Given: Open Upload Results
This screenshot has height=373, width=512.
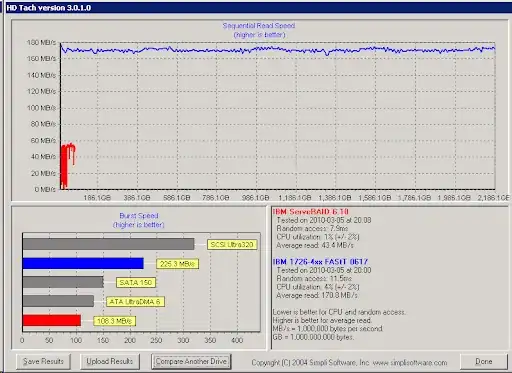Looking at the screenshot, I should [110, 361].
